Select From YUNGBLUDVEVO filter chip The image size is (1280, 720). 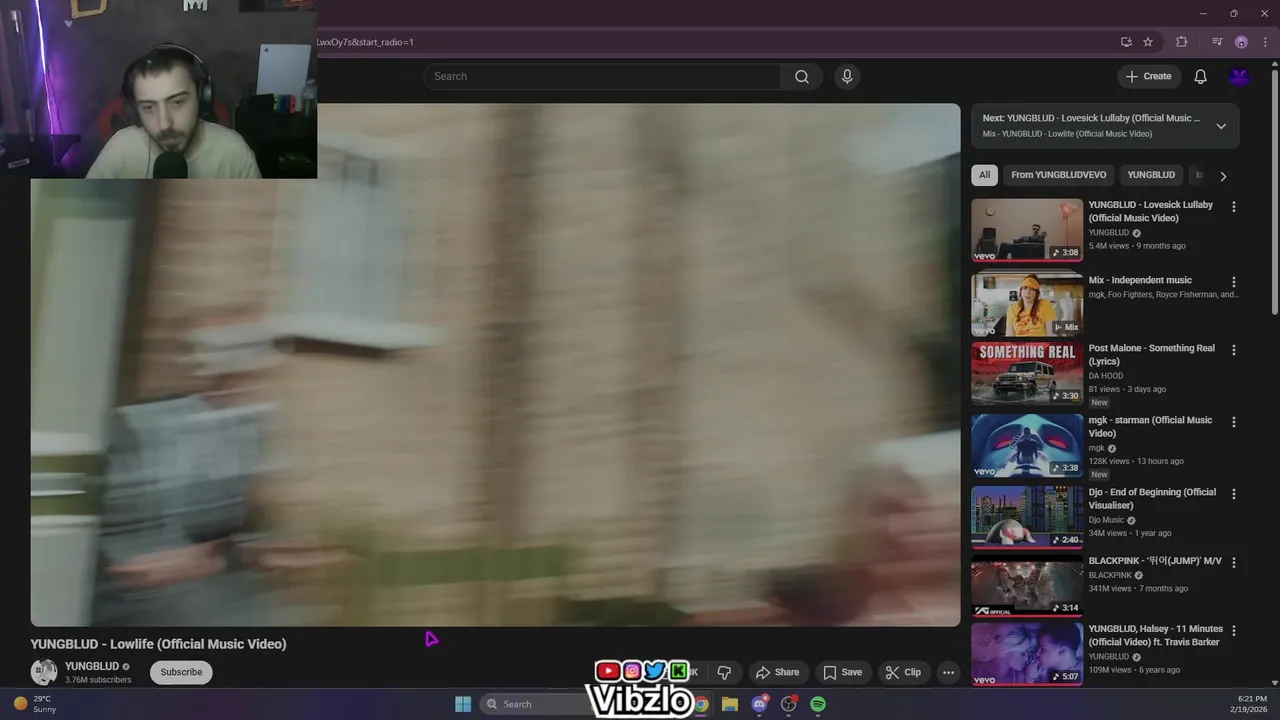pos(1058,175)
